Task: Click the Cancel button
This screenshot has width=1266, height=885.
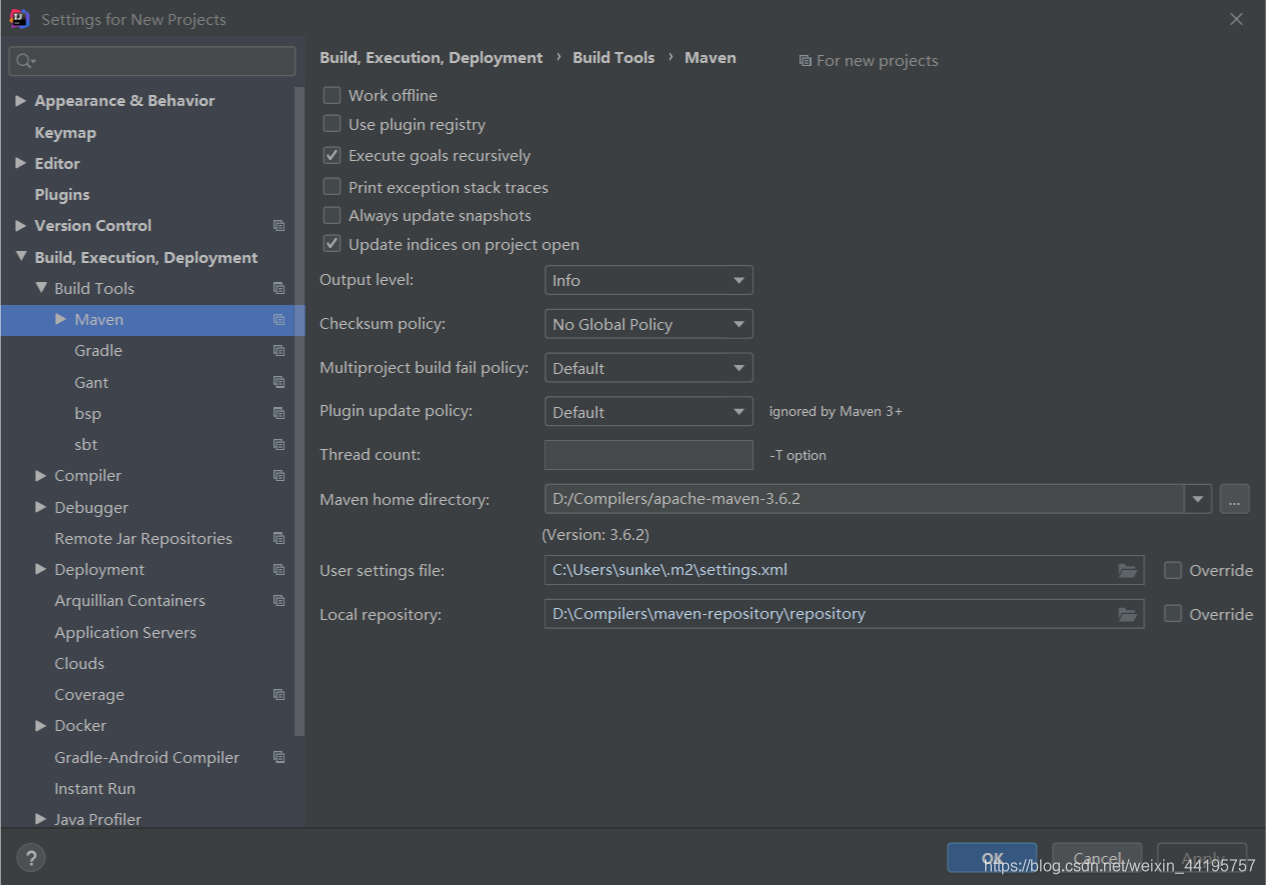Action: pyautogui.click(x=1097, y=858)
